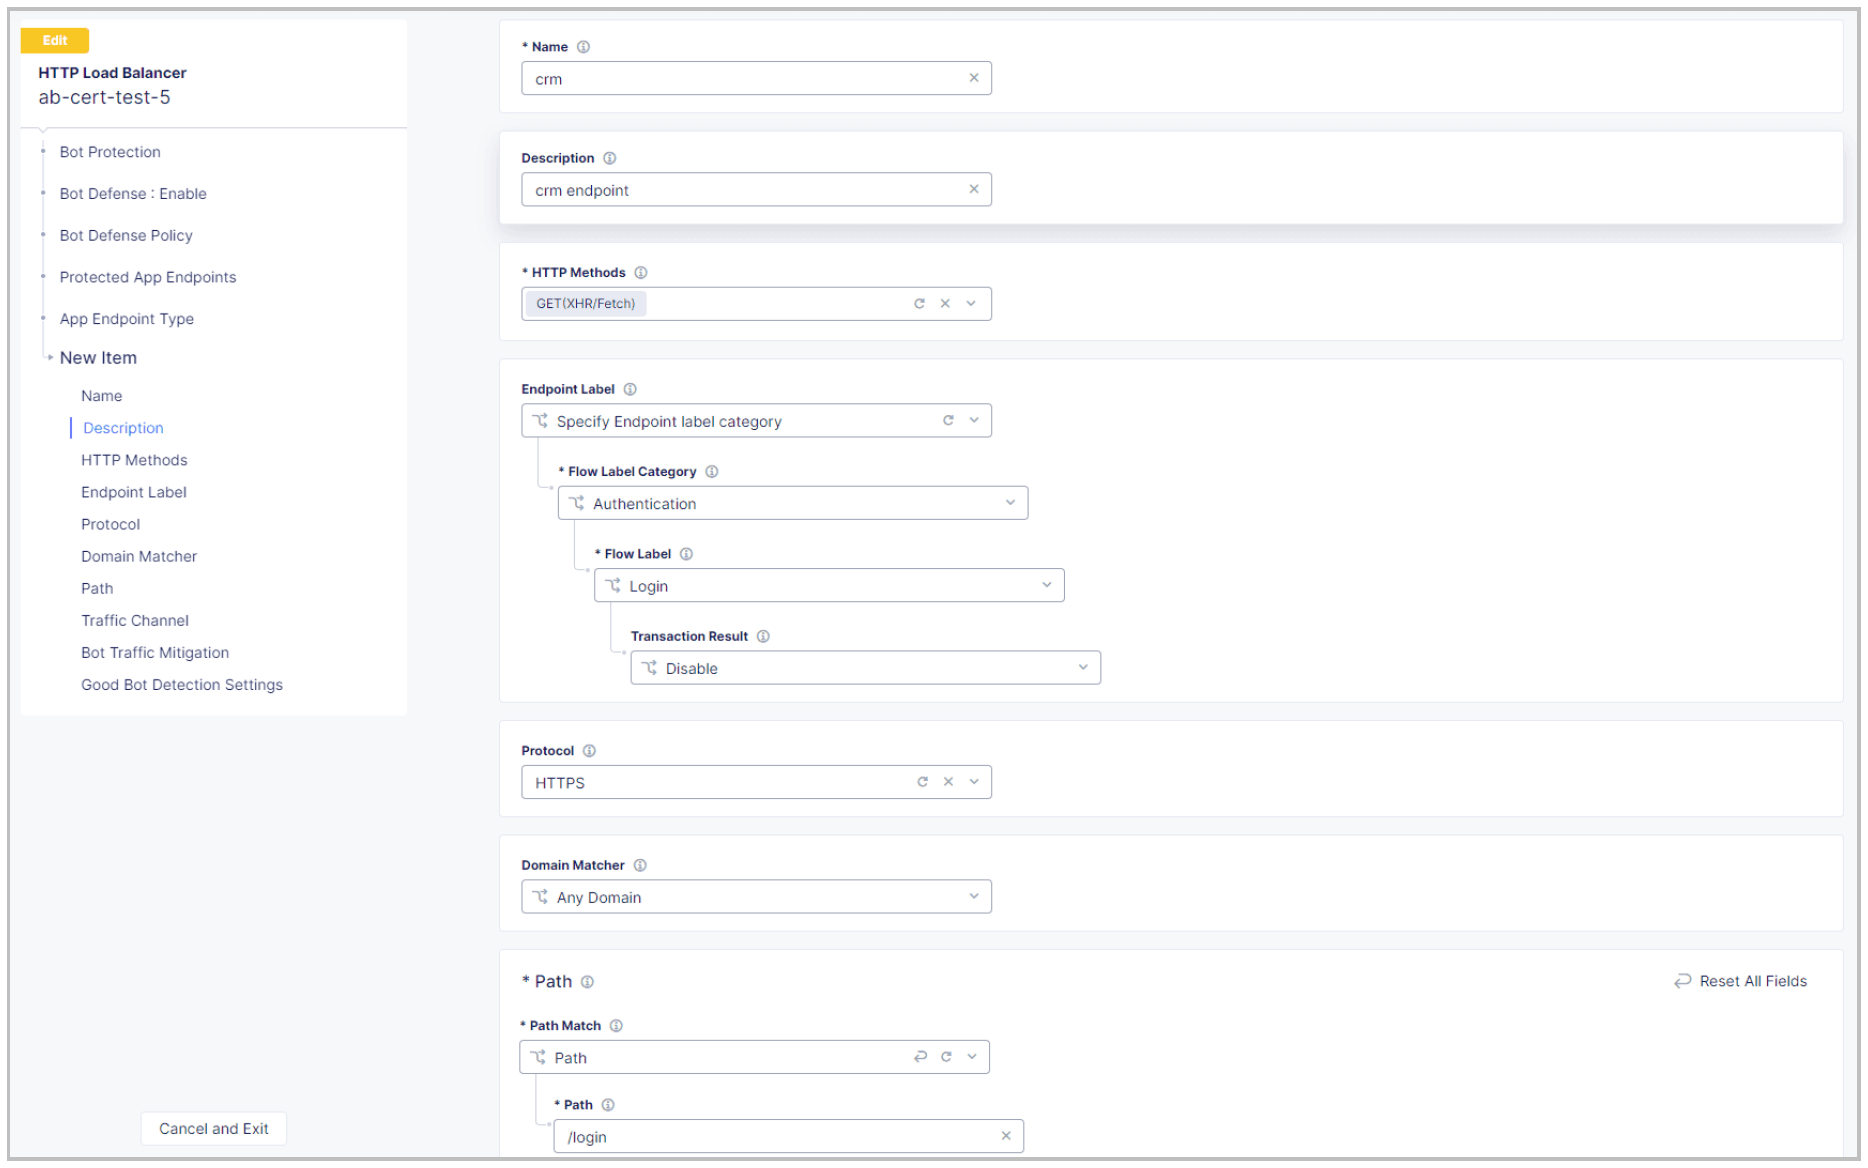Navigate to Good Bot Detection Settings

(x=181, y=684)
